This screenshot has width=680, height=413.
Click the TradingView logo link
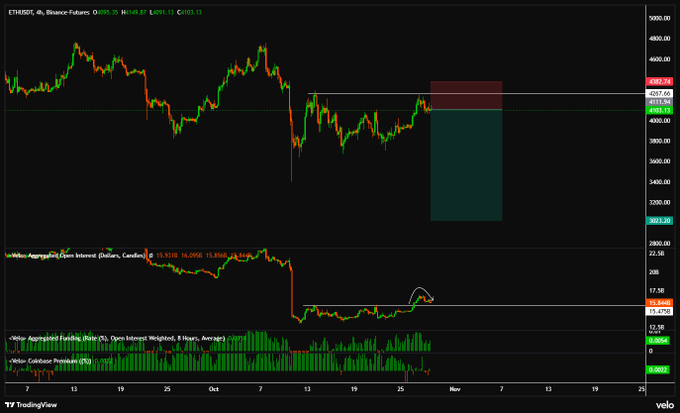[33, 405]
